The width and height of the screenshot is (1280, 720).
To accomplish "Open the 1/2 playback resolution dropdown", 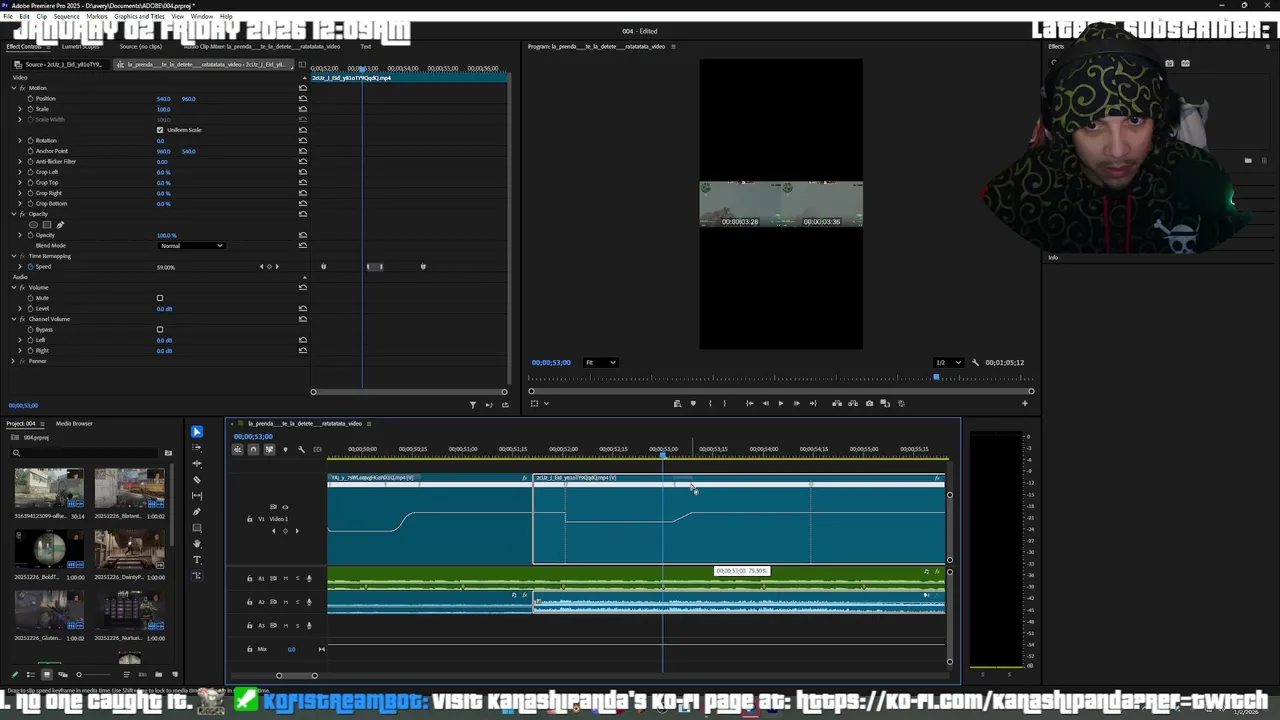I will pyautogui.click(x=948, y=362).
